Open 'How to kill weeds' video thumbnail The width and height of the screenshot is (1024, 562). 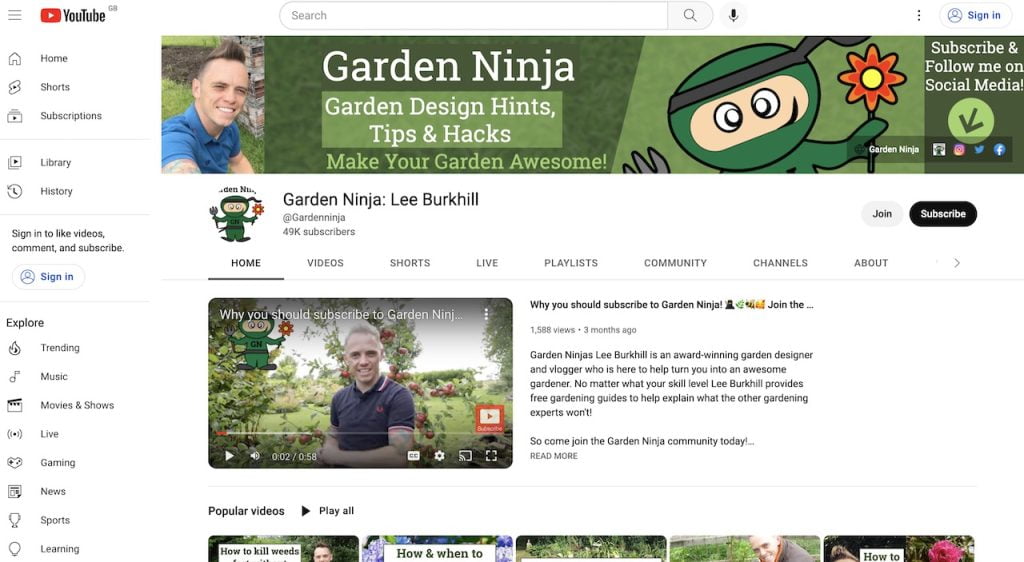coord(283,549)
